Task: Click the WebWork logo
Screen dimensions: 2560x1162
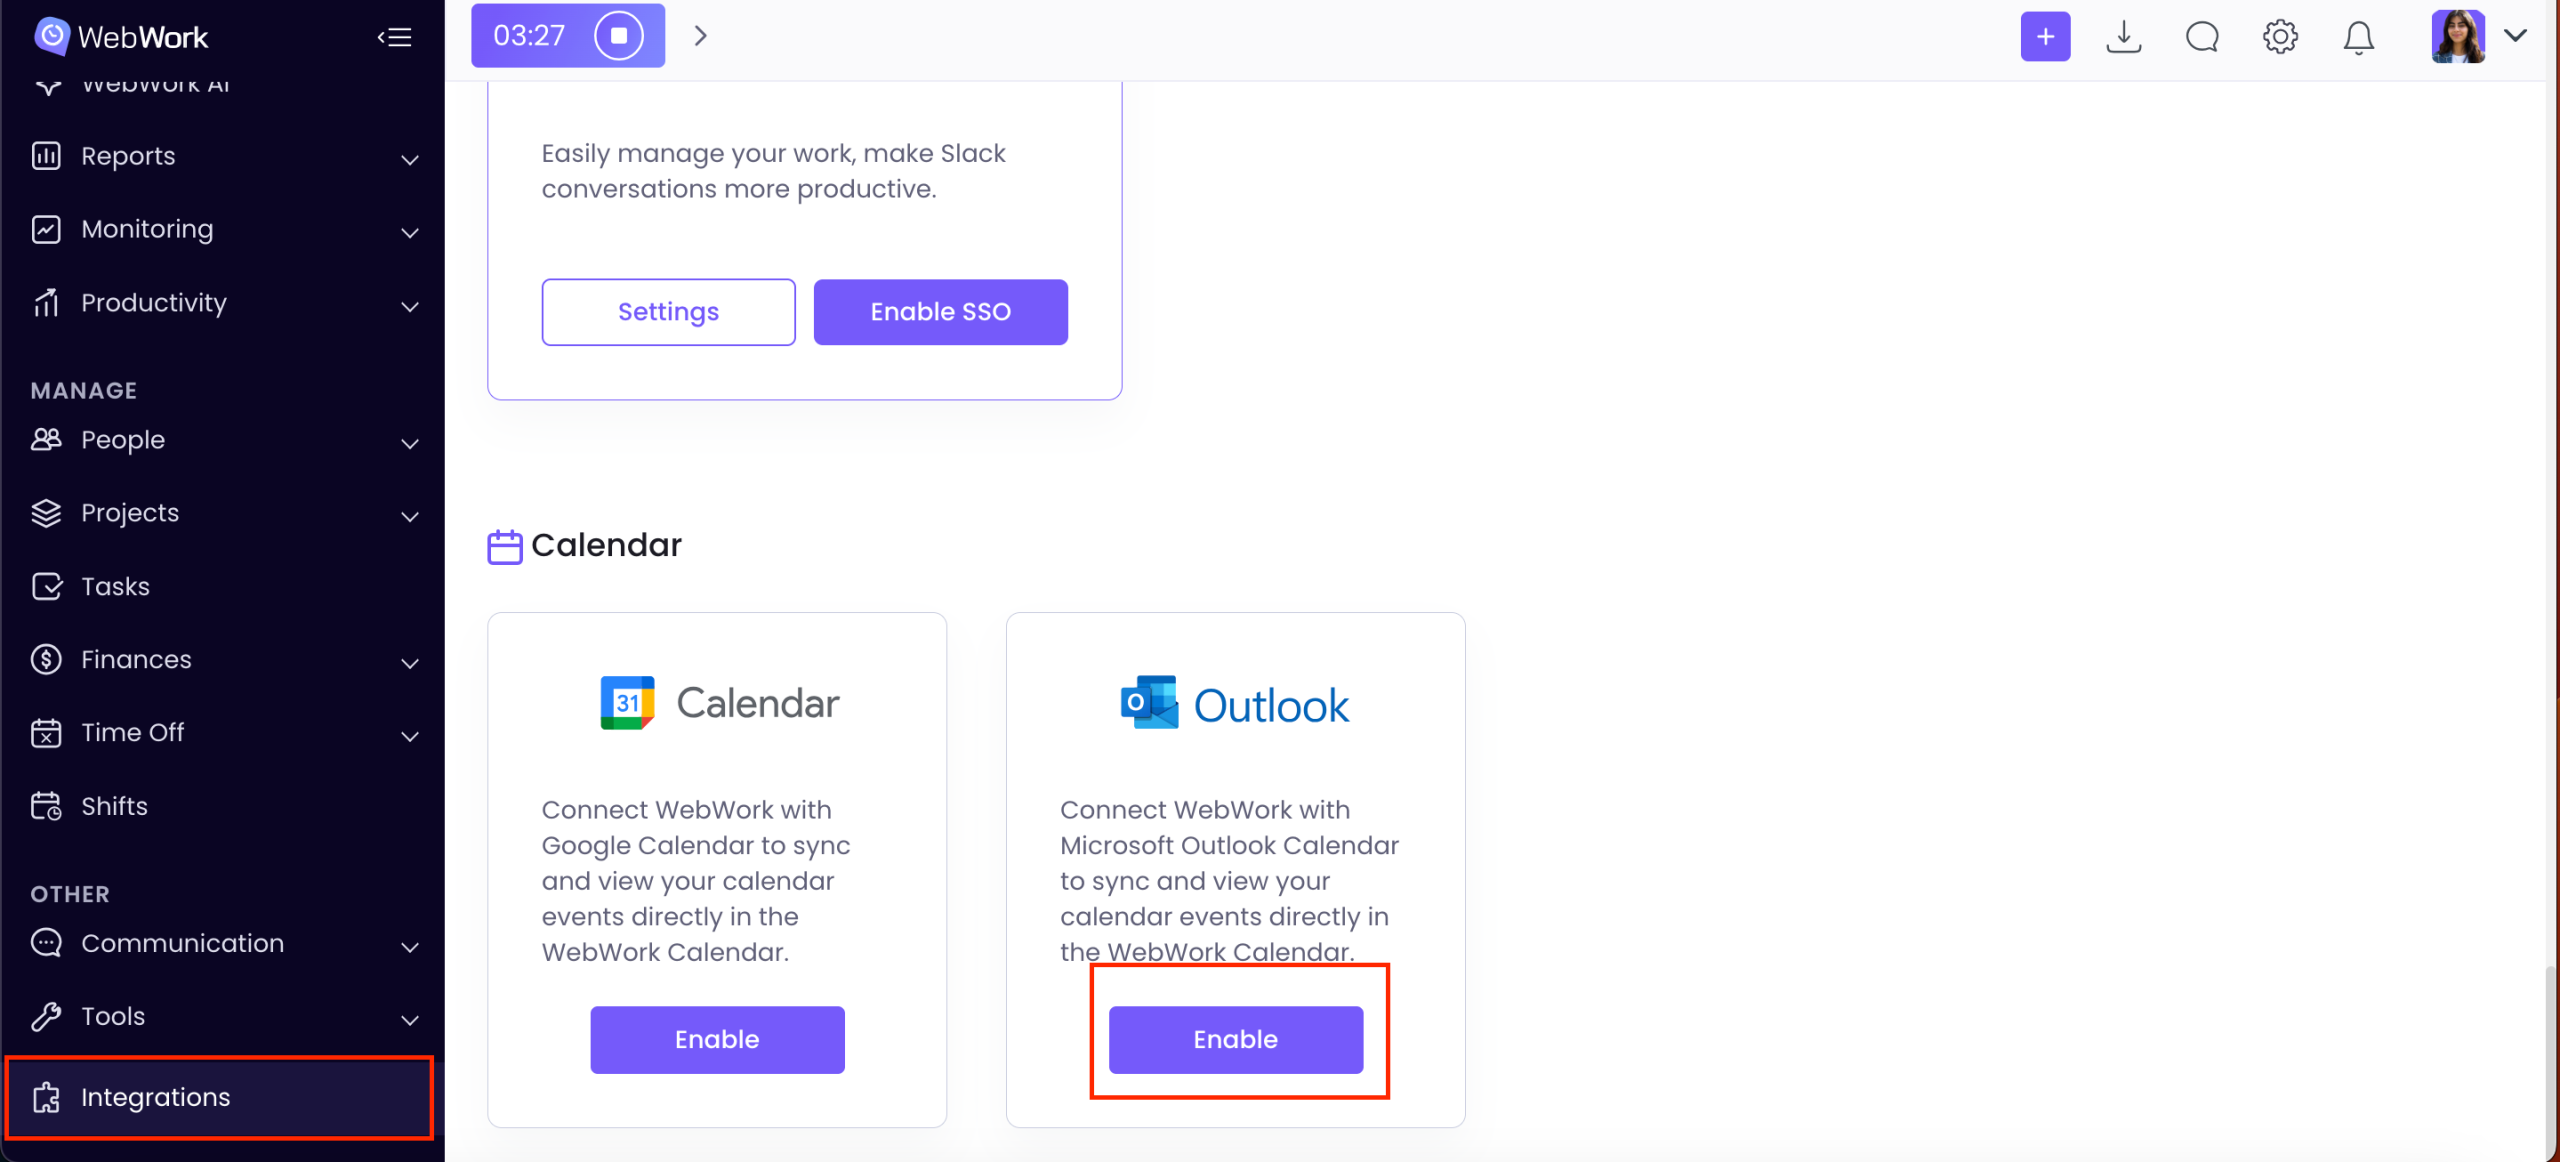Action: point(122,37)
